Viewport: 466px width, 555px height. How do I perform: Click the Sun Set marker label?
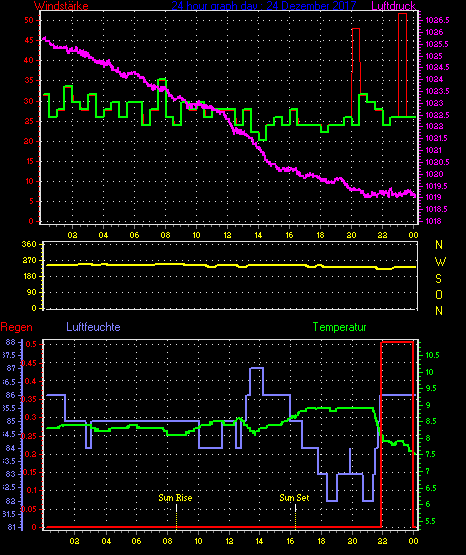point(294,498)
